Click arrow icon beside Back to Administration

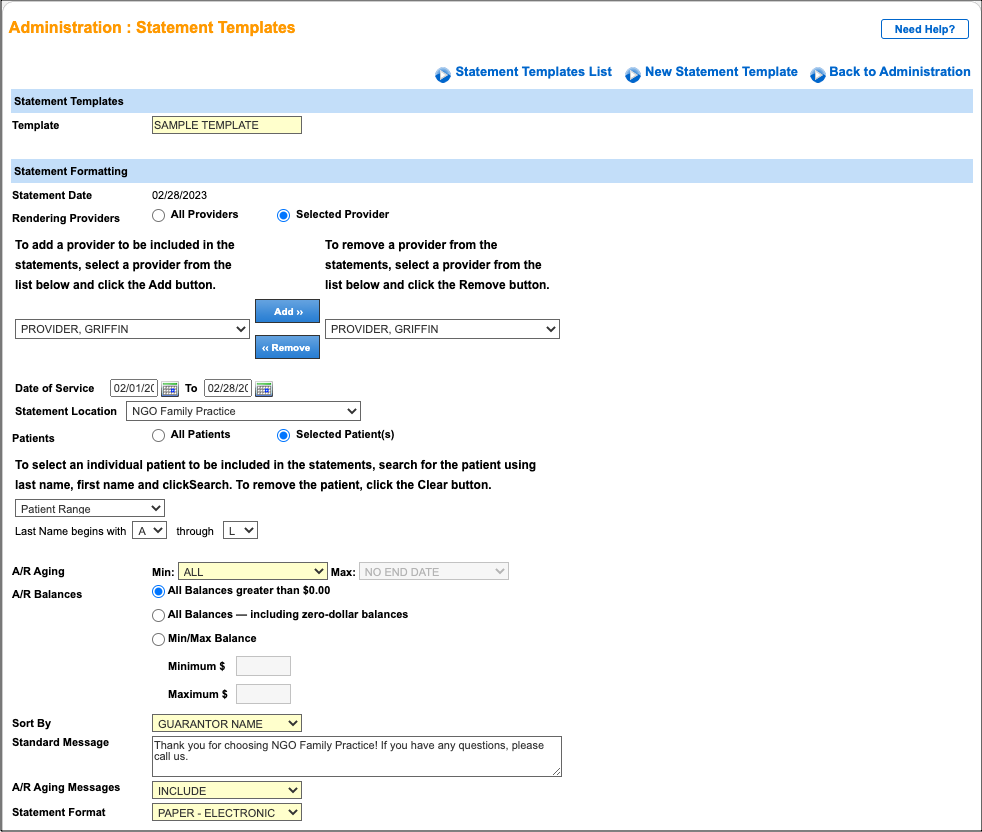818,73
